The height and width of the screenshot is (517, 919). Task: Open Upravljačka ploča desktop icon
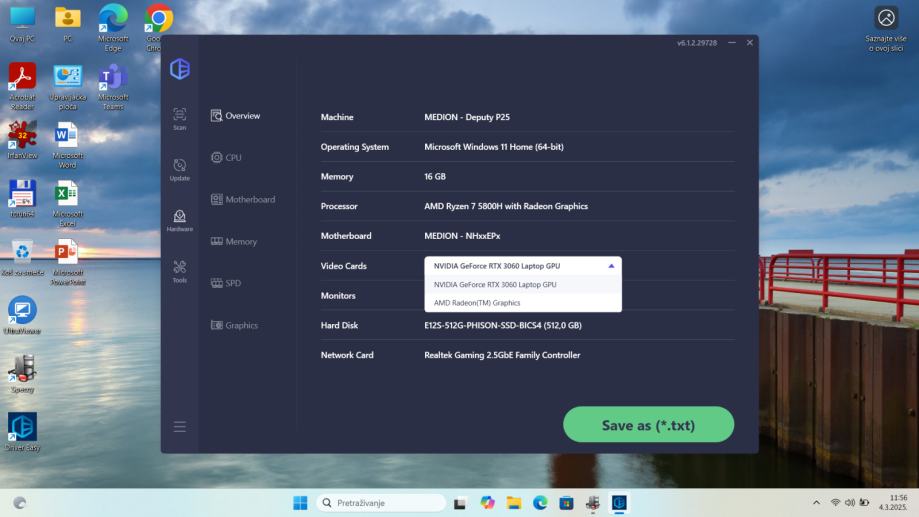[68, 86]
